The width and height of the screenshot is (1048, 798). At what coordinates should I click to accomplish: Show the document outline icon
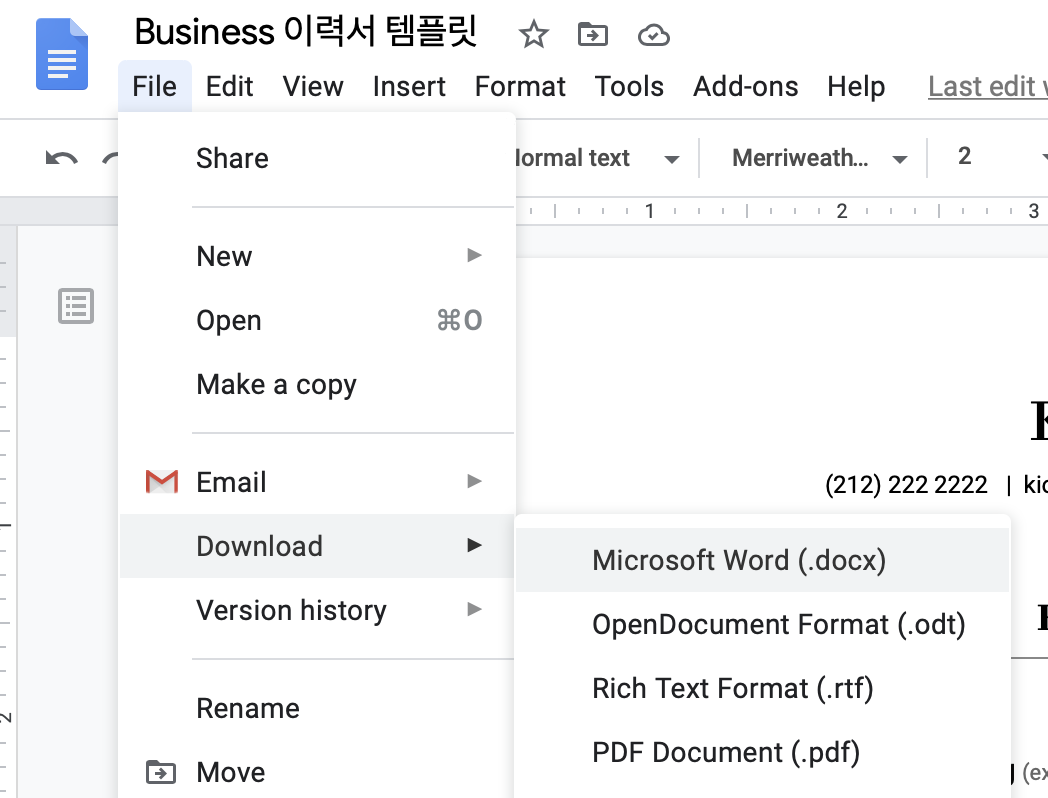pyautogui.click(x=76, y=306)
